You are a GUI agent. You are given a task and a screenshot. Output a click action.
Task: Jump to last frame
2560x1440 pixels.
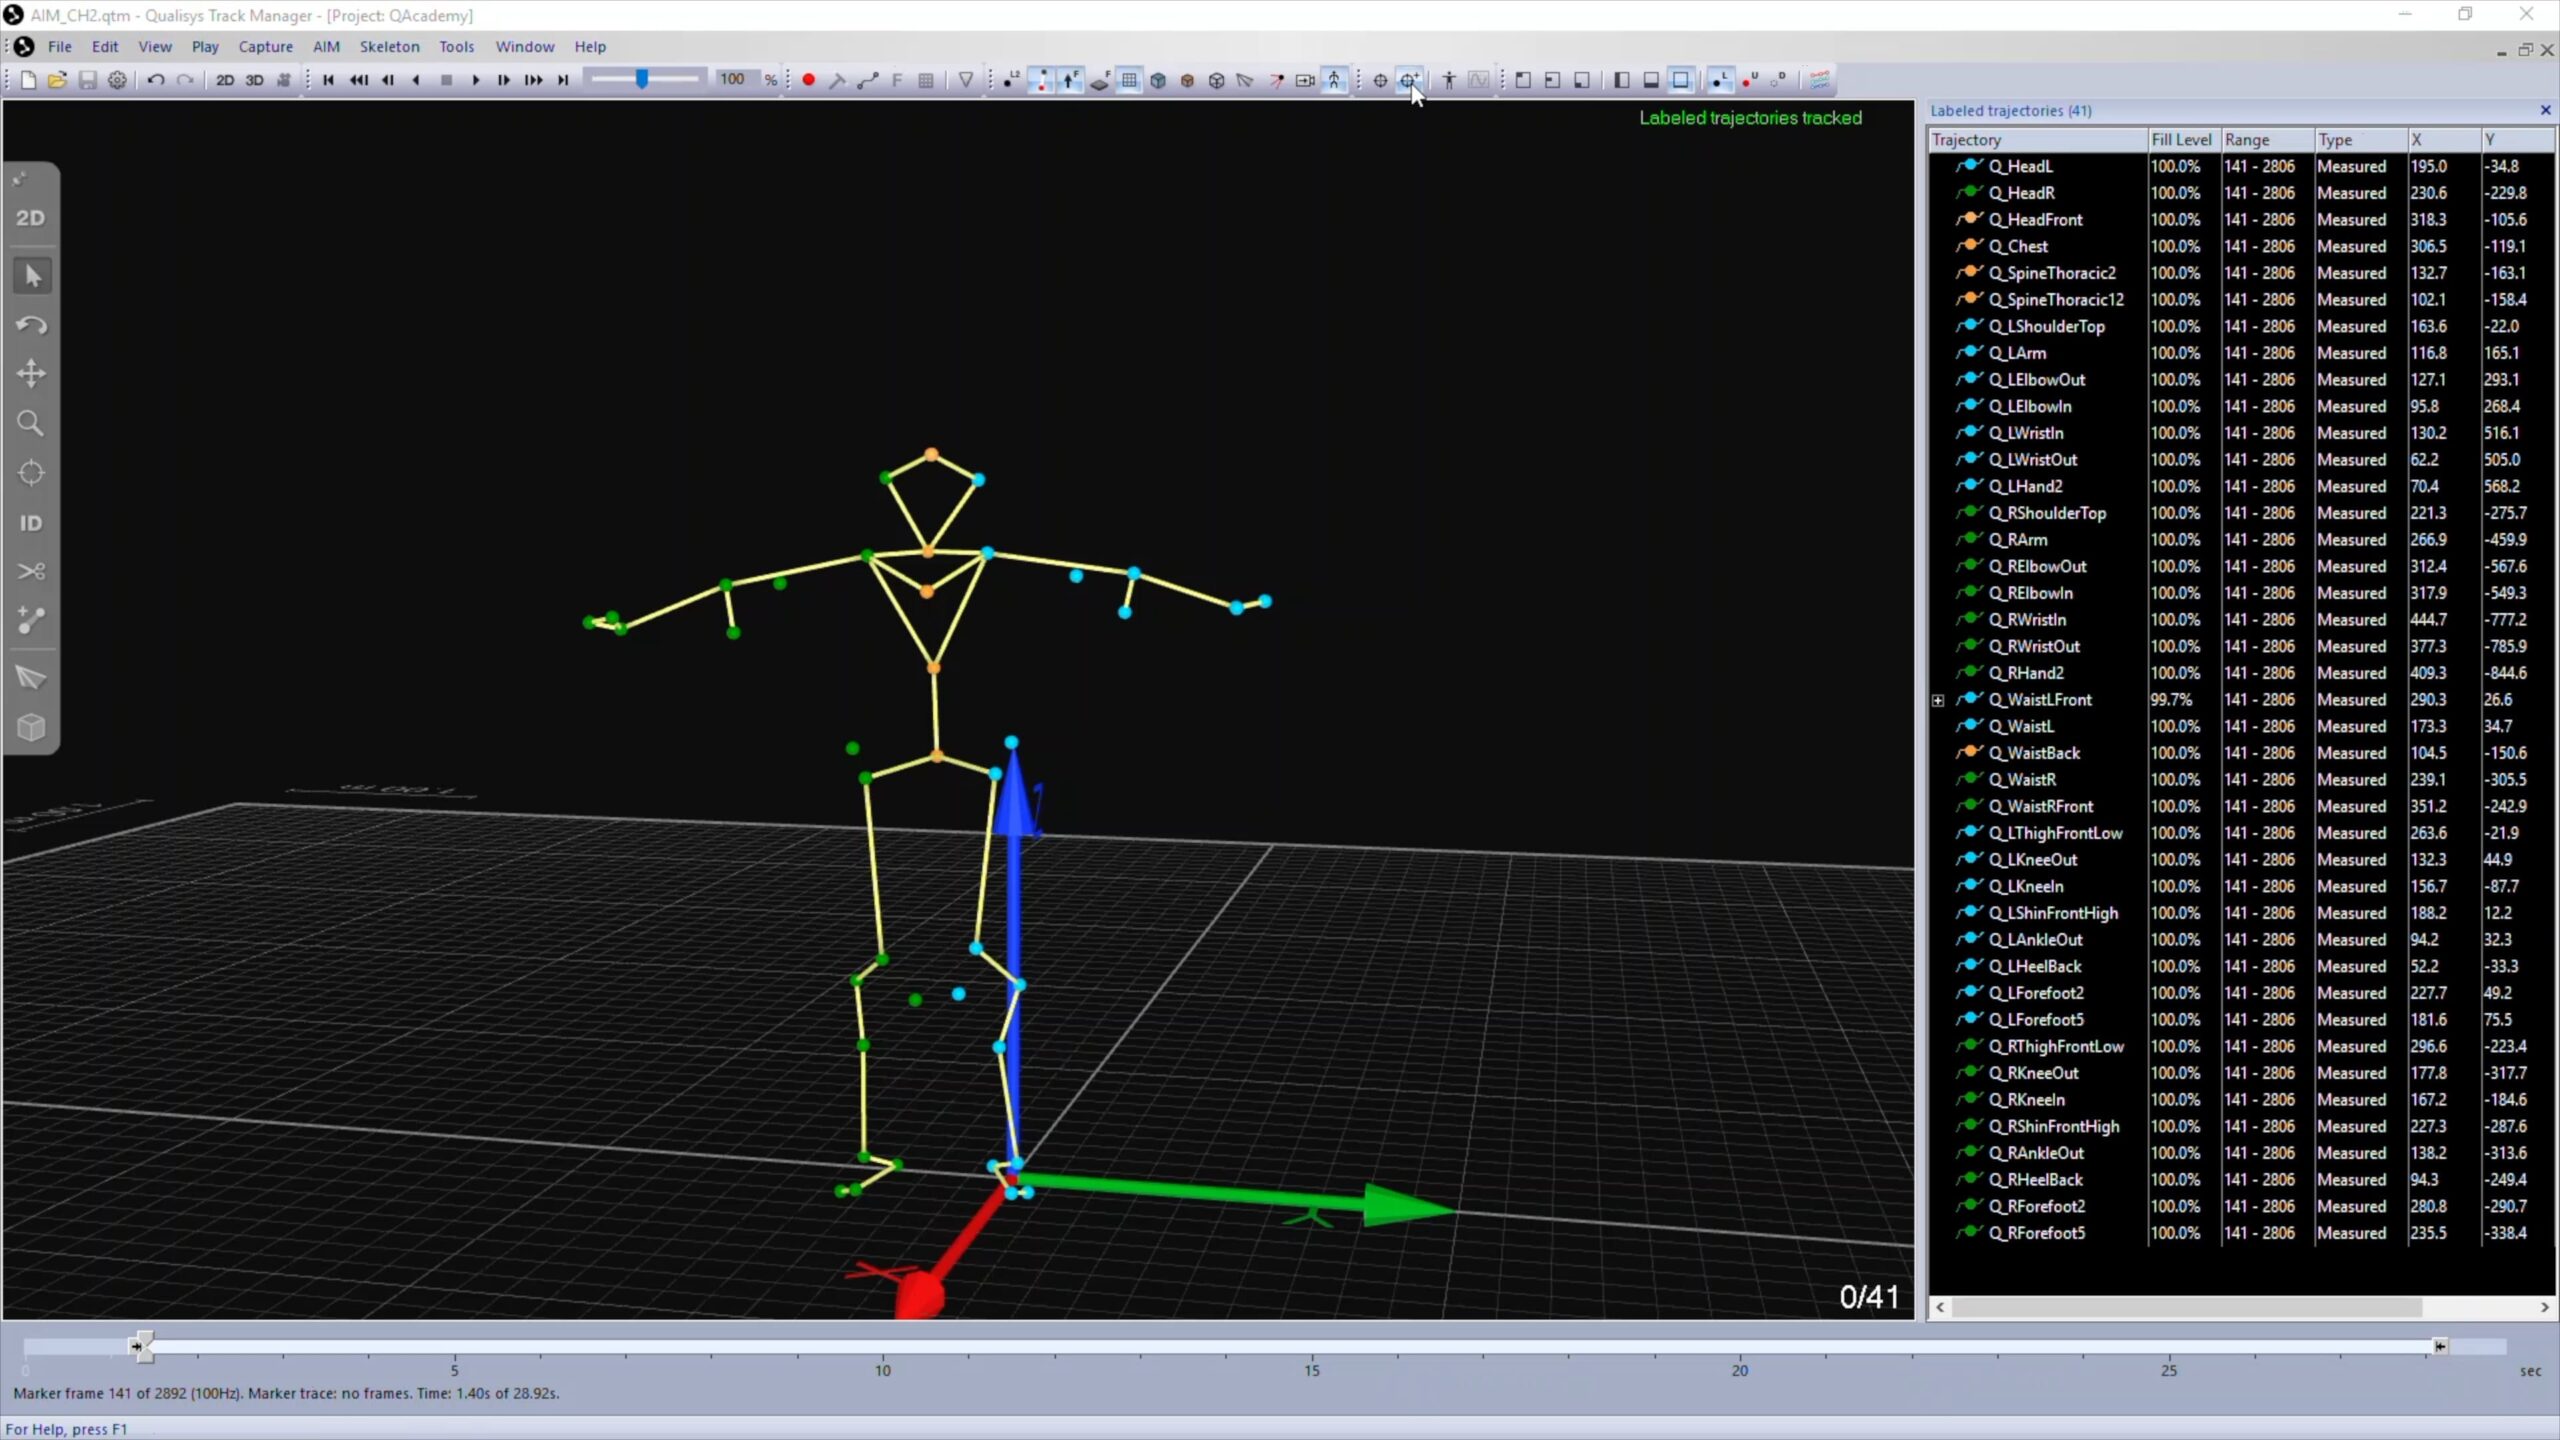[x=563, y=80]
